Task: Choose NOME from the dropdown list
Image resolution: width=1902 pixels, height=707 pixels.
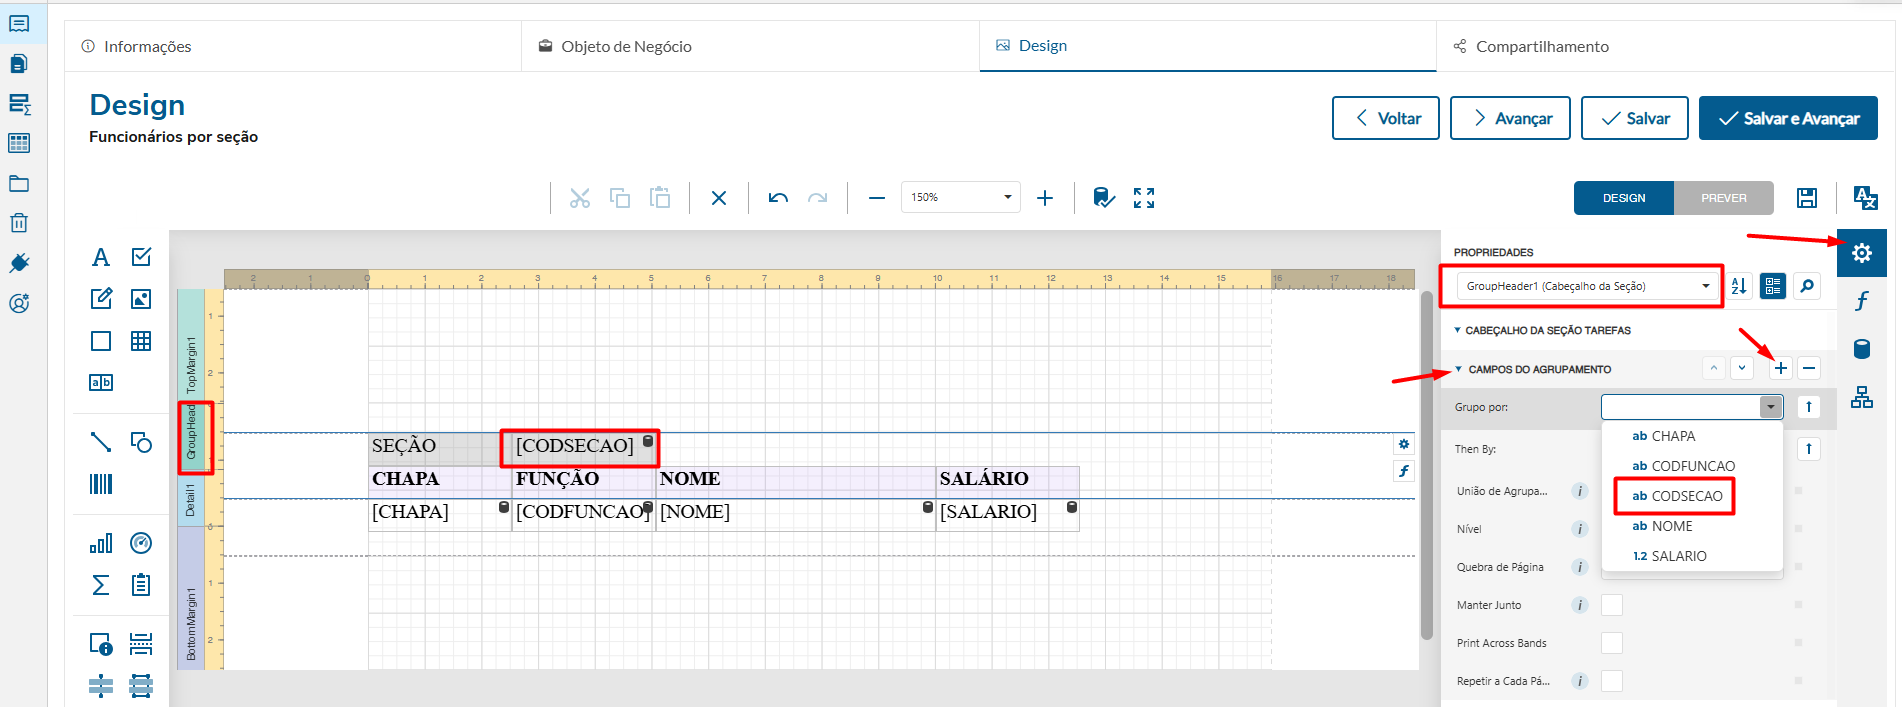Action: [1692, 526]
